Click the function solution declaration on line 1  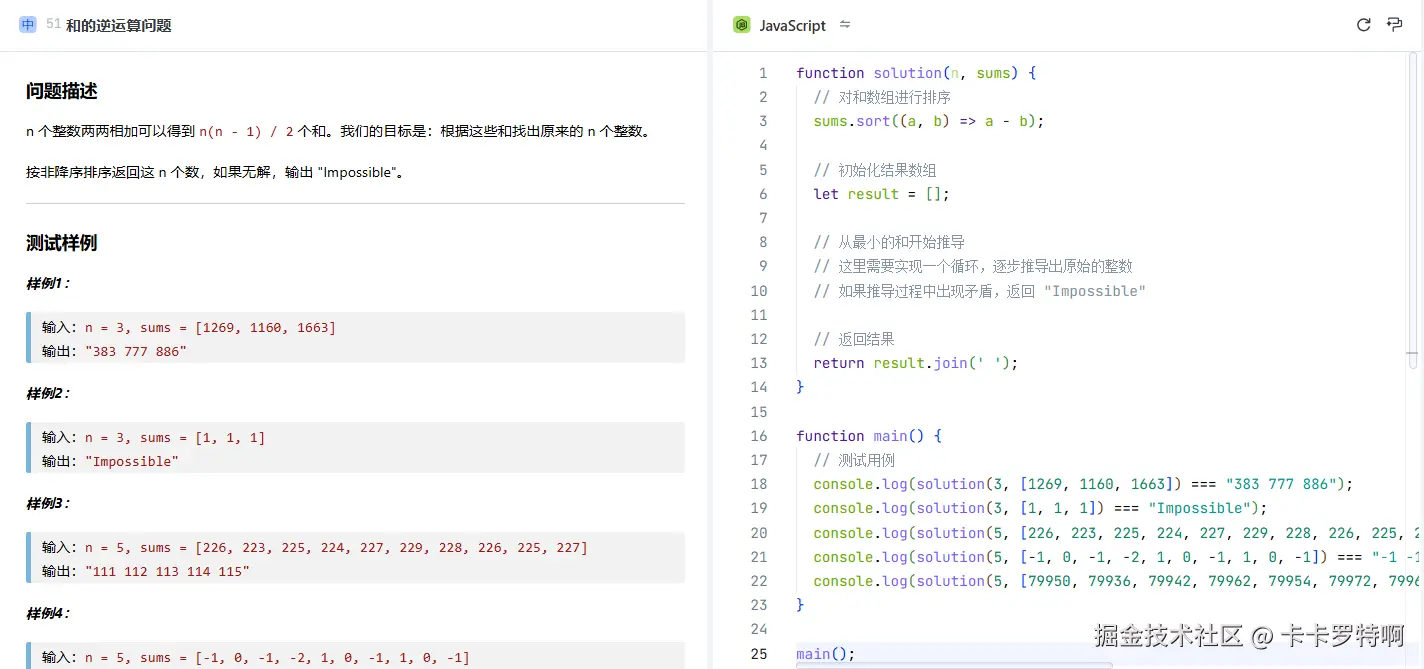coord(900,72)
